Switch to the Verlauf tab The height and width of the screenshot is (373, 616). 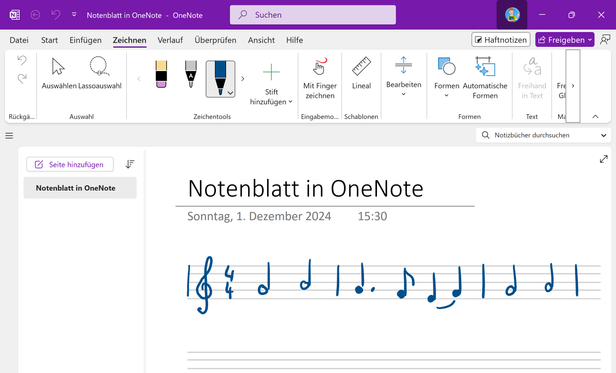coord(170,40)
